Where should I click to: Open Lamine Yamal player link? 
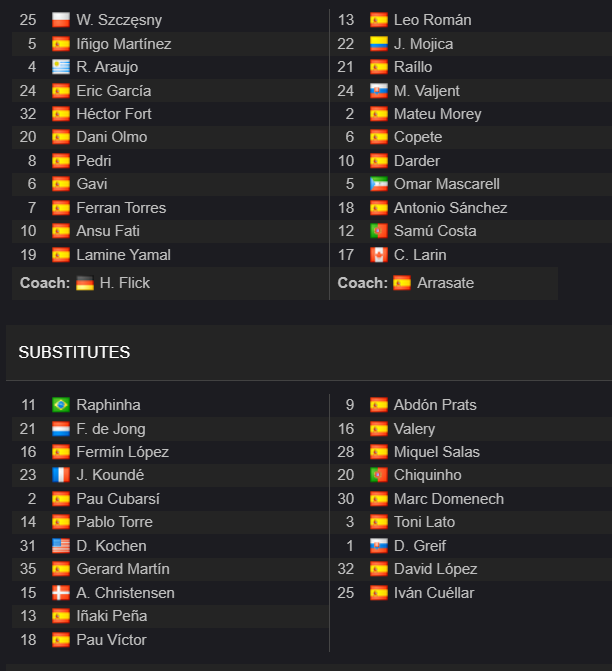123,255
